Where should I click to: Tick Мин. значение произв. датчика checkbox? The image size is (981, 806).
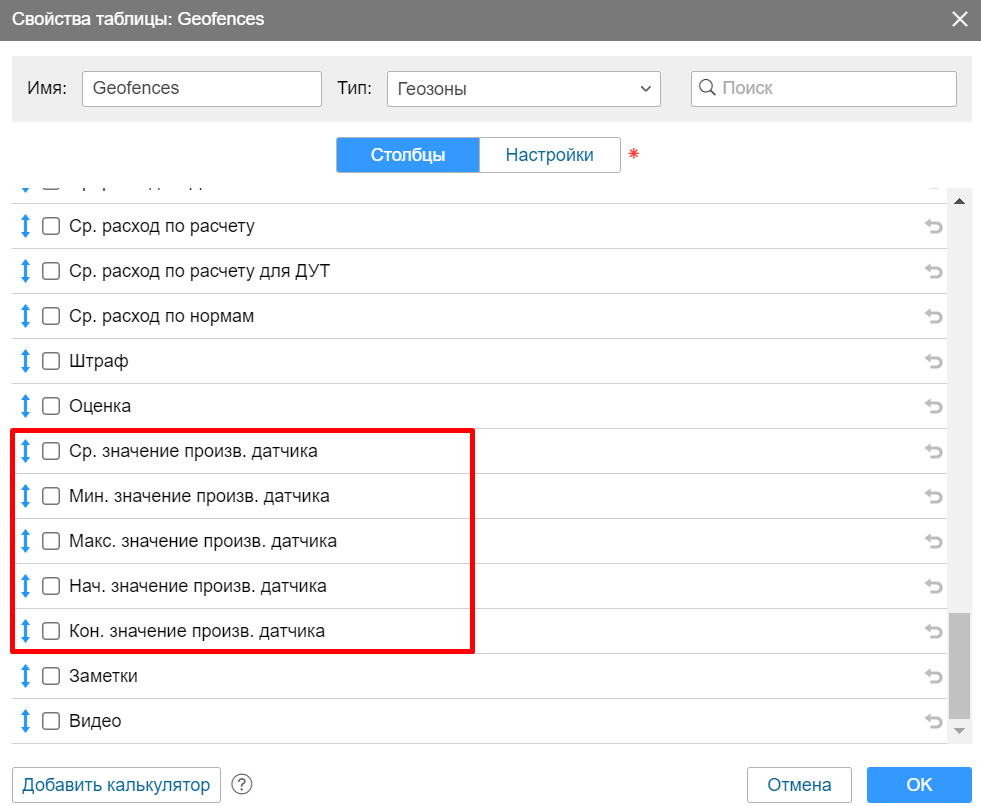[51, 497]
